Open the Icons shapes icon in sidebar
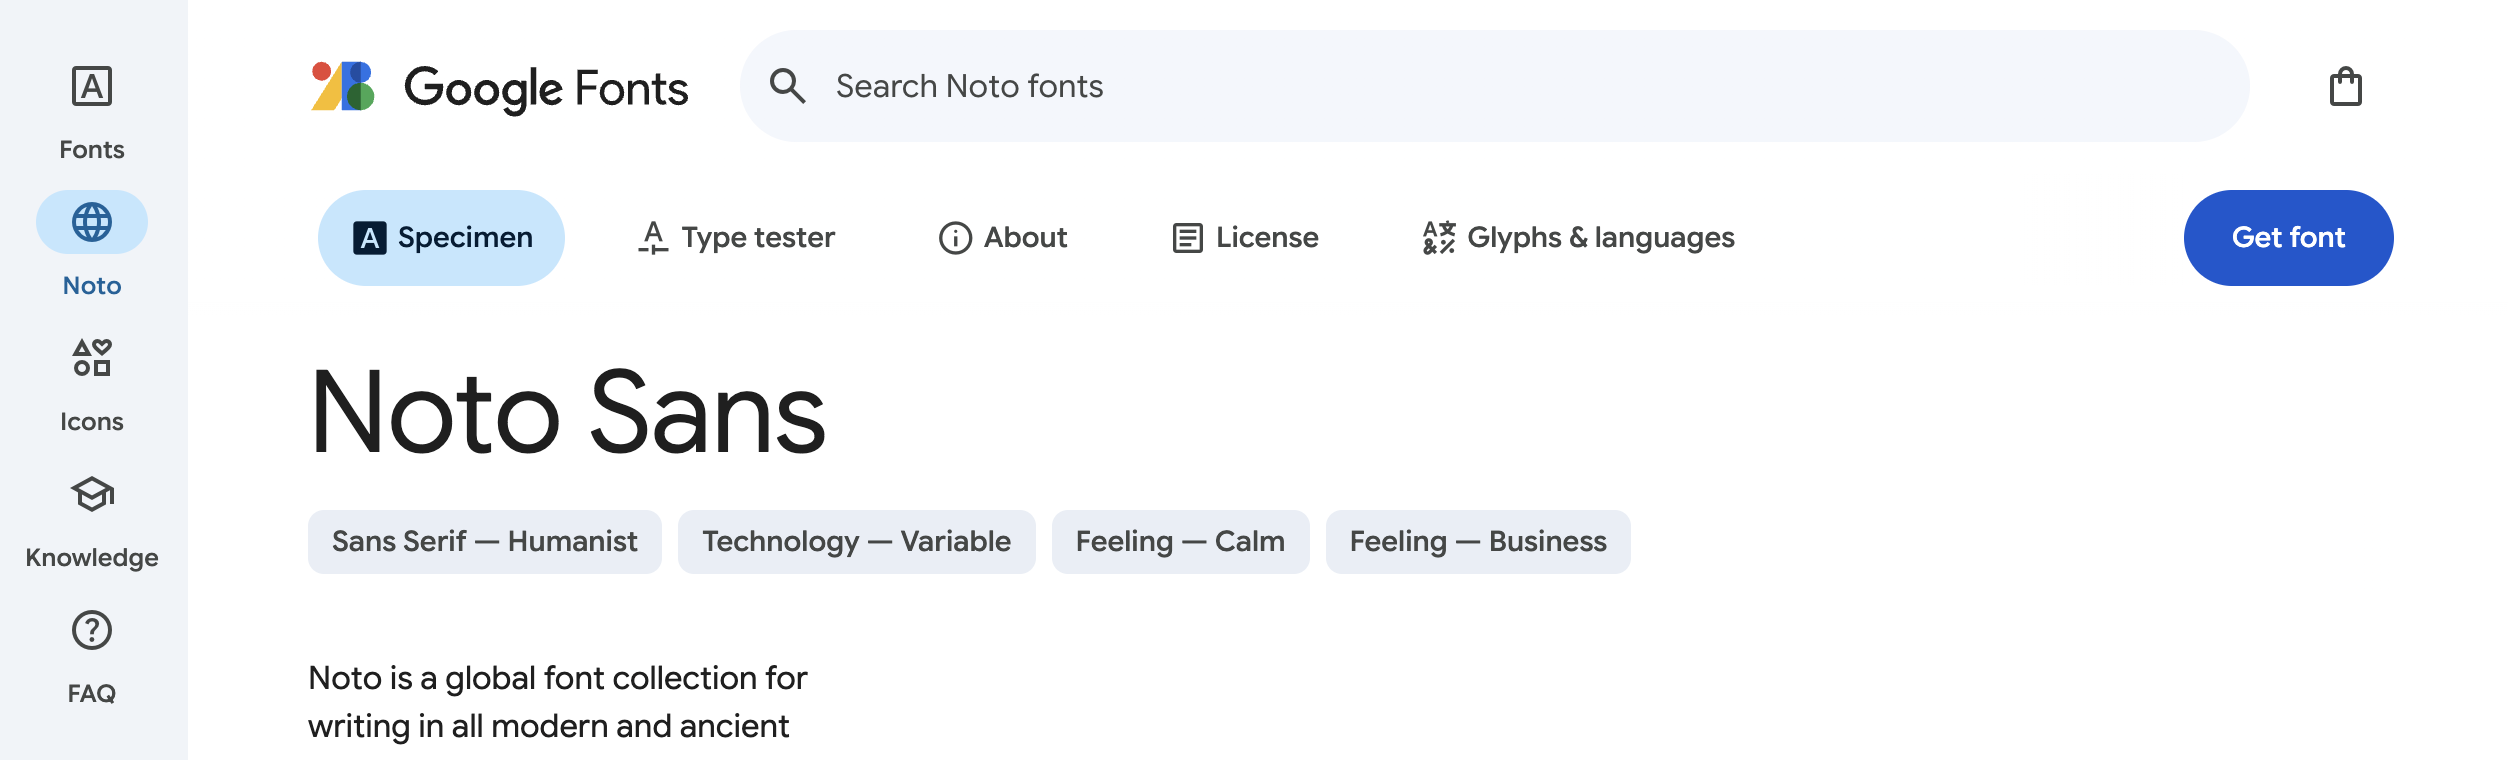This screenshot has width=2508, height=760. point(92,358)
